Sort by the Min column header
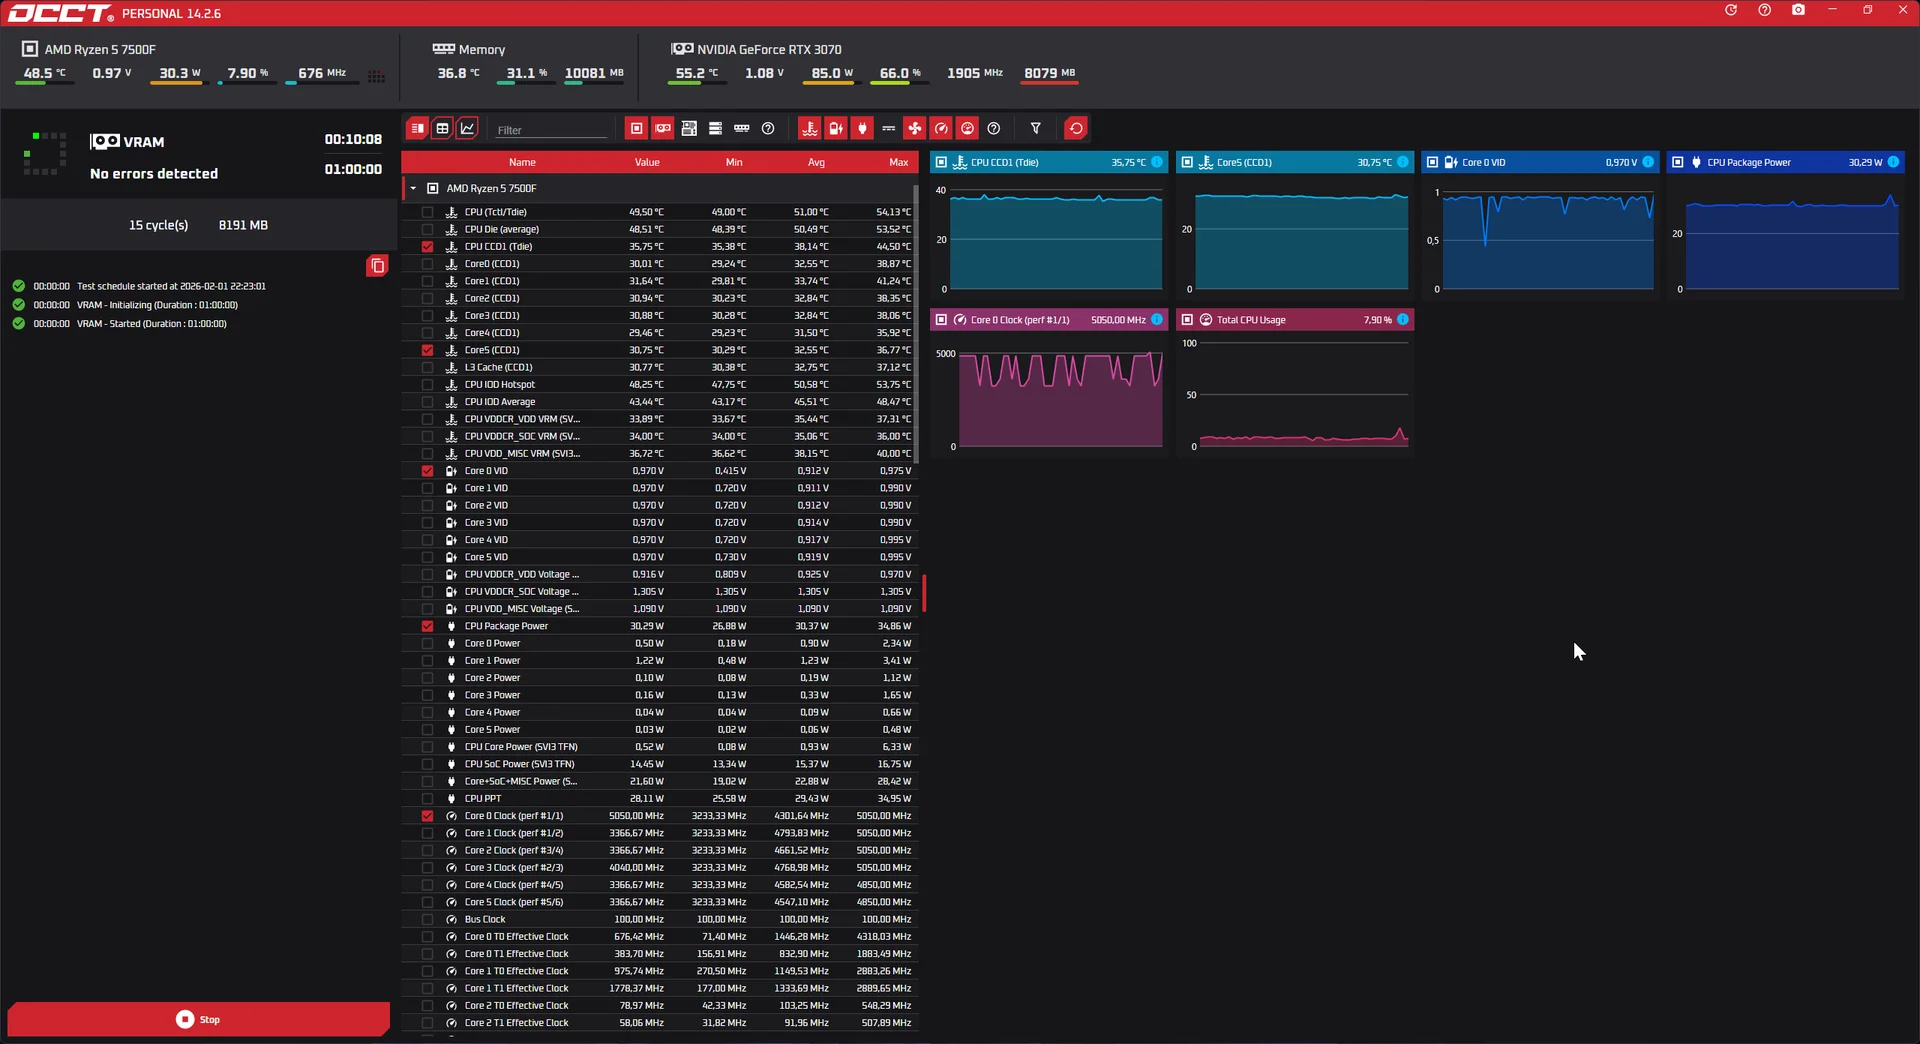 click(x=734, y=162)
